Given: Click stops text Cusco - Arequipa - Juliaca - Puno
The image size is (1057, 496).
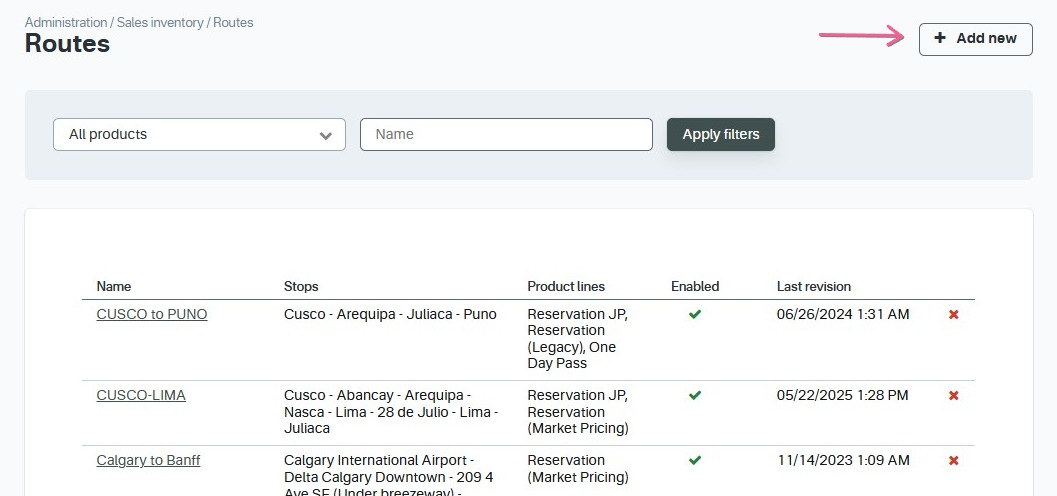Looking at the screenshot, I should (x=390, y=314).
